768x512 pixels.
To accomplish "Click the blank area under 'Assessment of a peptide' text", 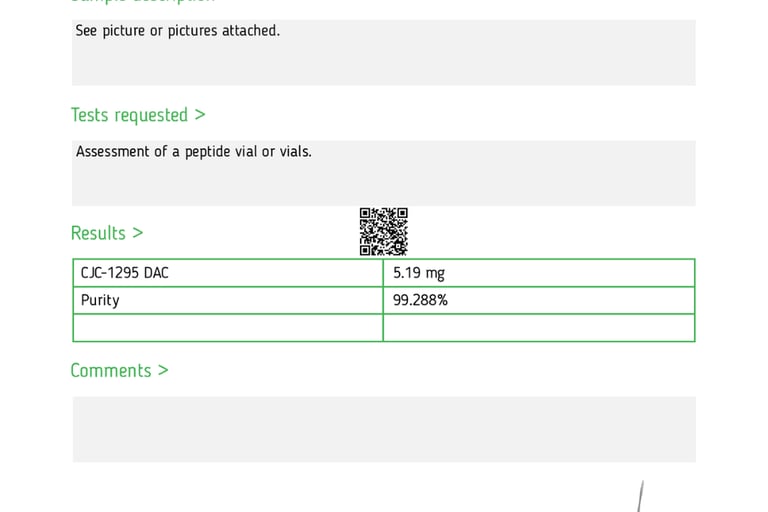I will click(x=384, y=183).
